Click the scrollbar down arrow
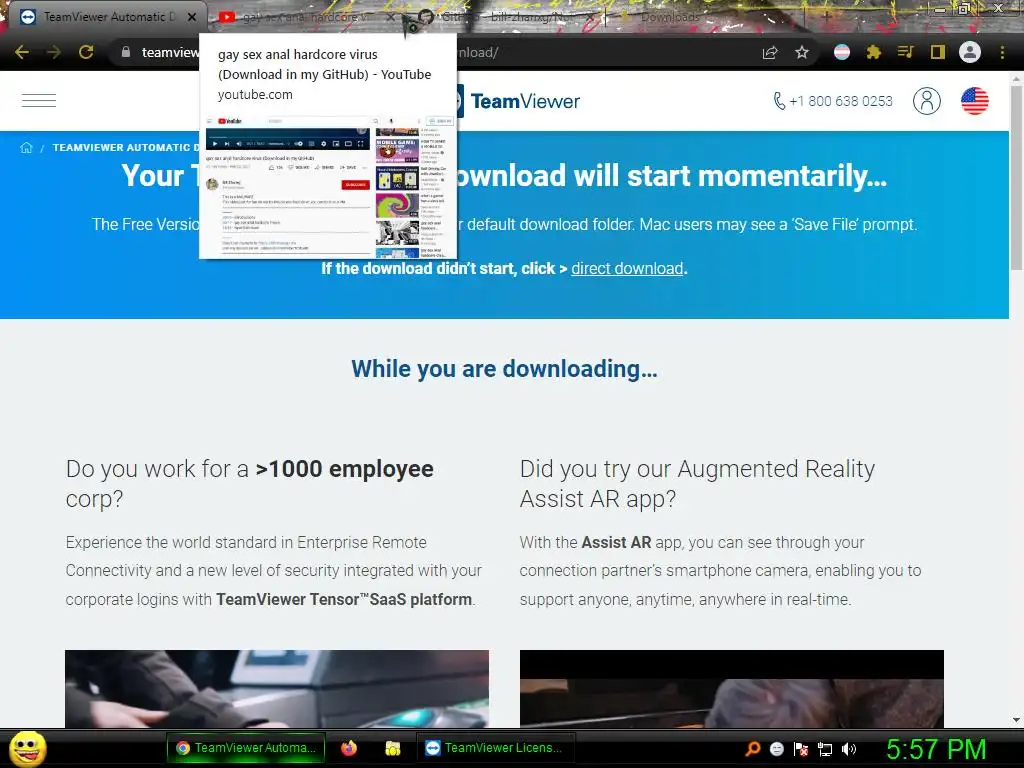This screenshot has width=1024, height=768. pyautogui.click(x=1016, y=720)
